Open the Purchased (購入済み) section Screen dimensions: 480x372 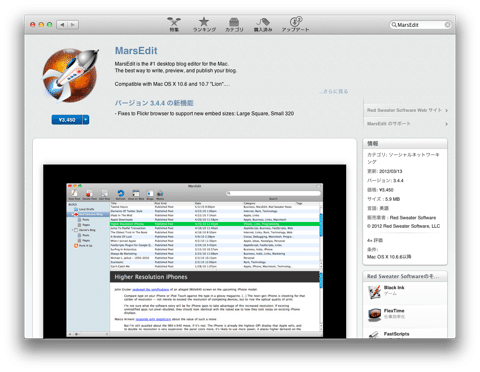(263, 25)
